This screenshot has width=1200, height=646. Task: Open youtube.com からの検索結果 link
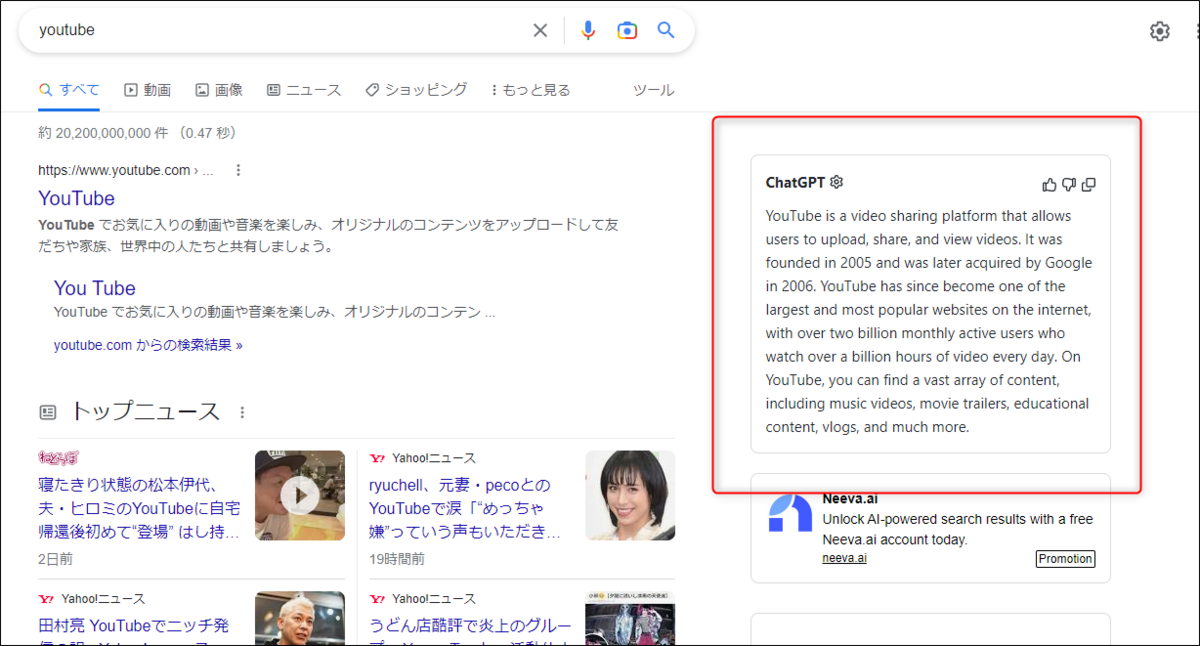point(148,345)
